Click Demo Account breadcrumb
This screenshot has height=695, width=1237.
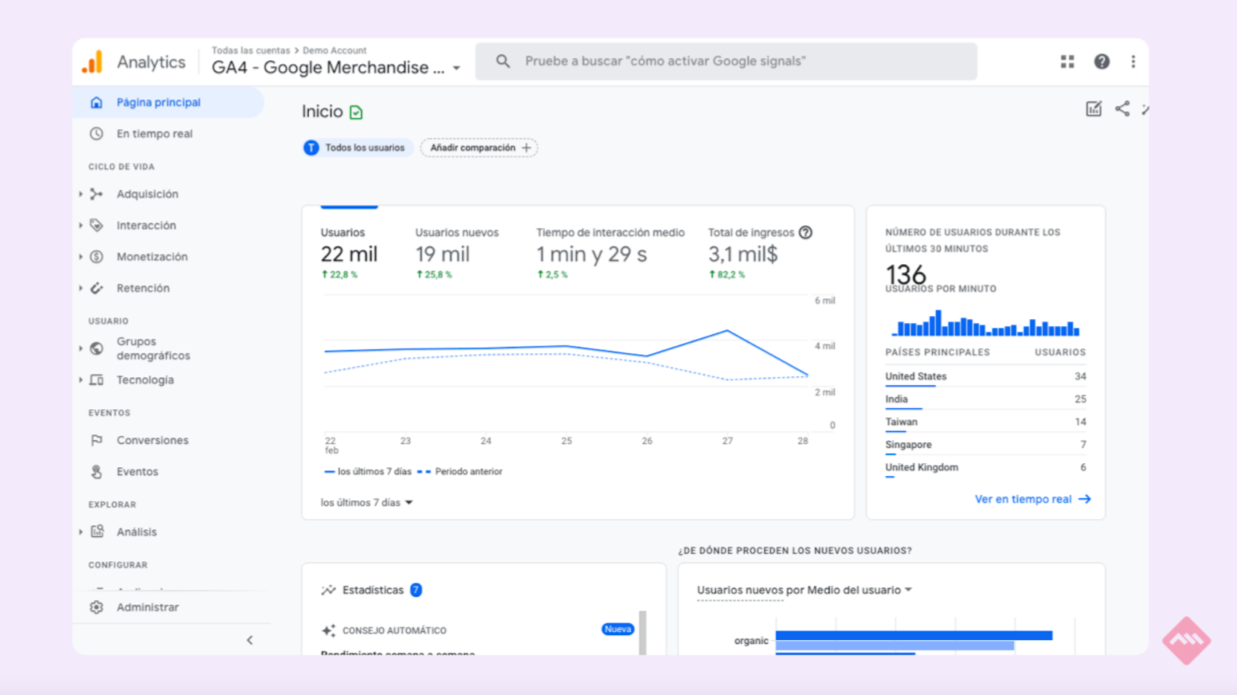coord(335,50)
